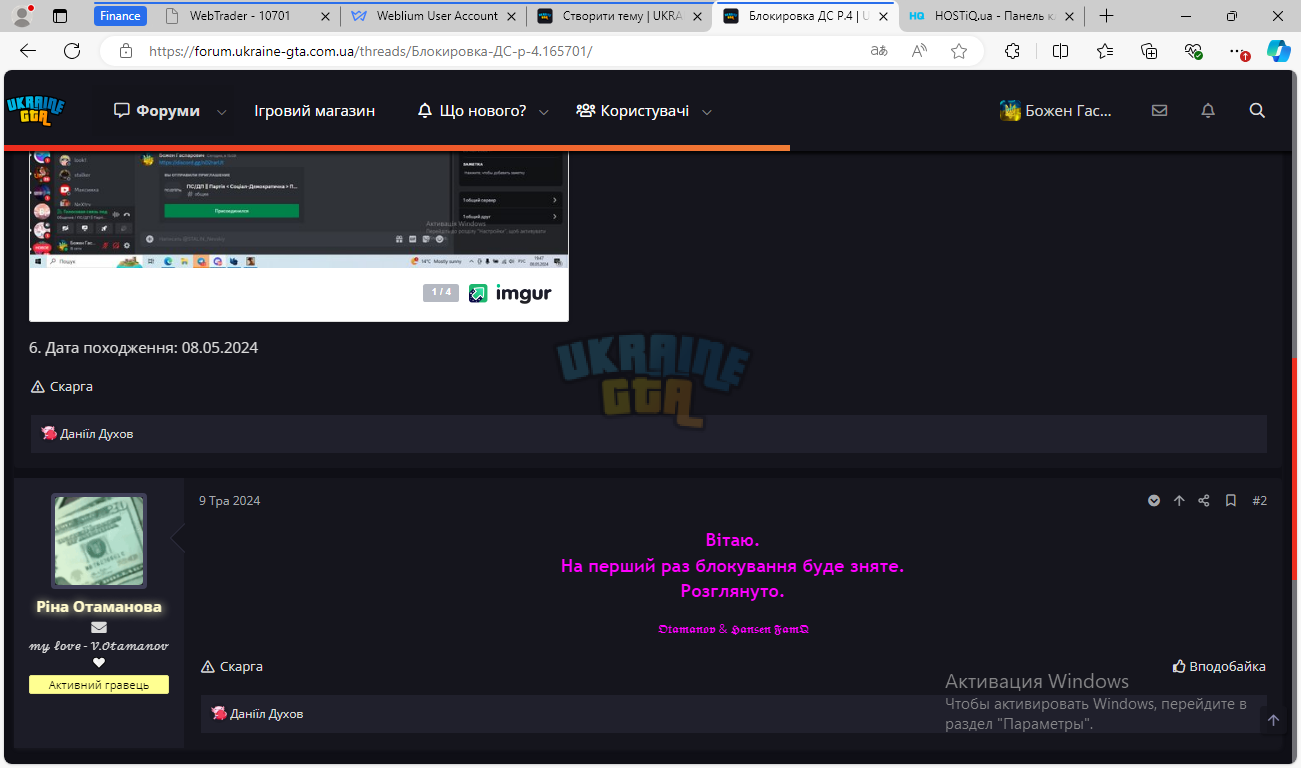Screen dimensions: 1301x768
Task: Add page to favorites star icon
Action: click(959, 51)
